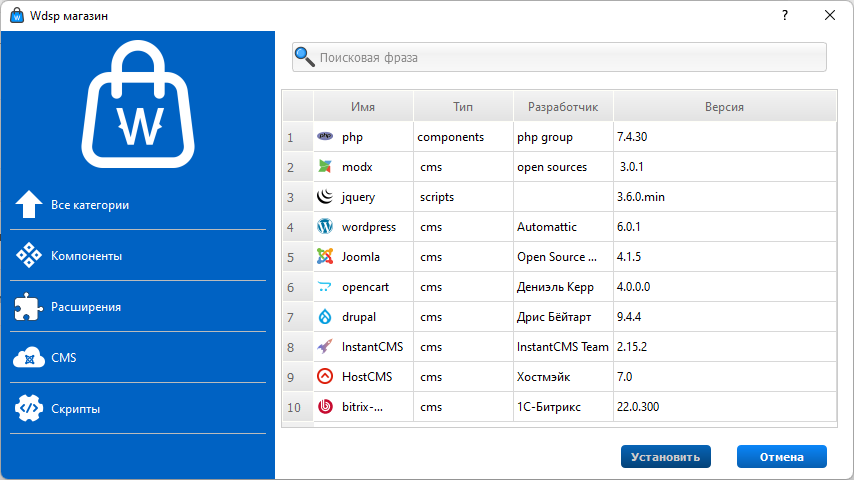Click the drupal drop icon
854x480 pixels.
pos(325,316)
